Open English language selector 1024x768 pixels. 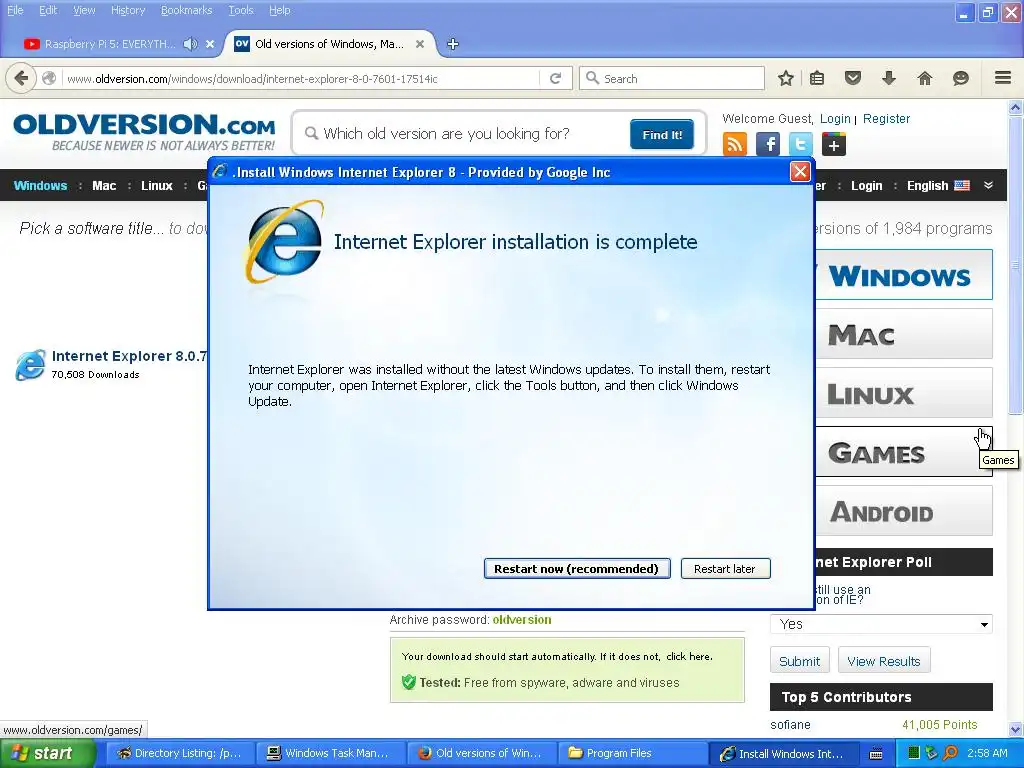click(938, 185)
